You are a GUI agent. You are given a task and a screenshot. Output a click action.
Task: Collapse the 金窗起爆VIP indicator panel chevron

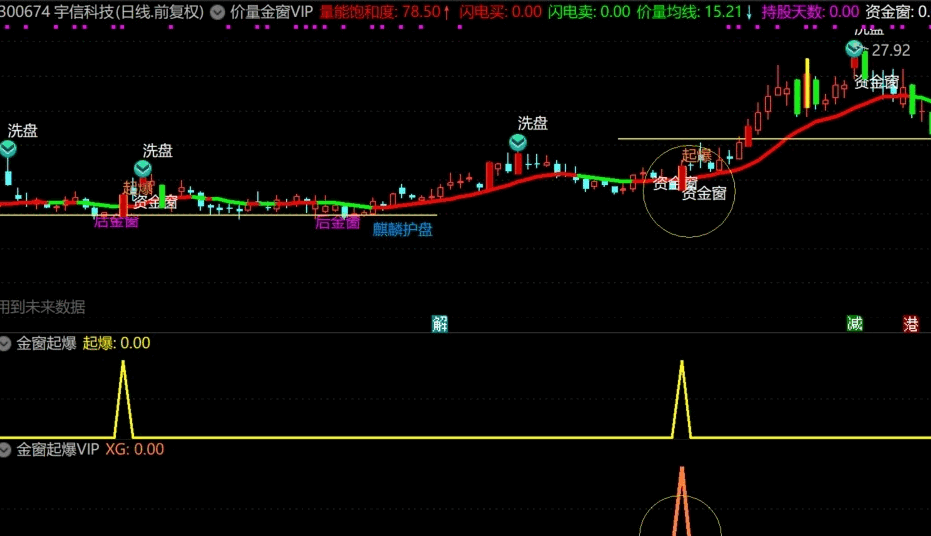[x=5, y=449]
